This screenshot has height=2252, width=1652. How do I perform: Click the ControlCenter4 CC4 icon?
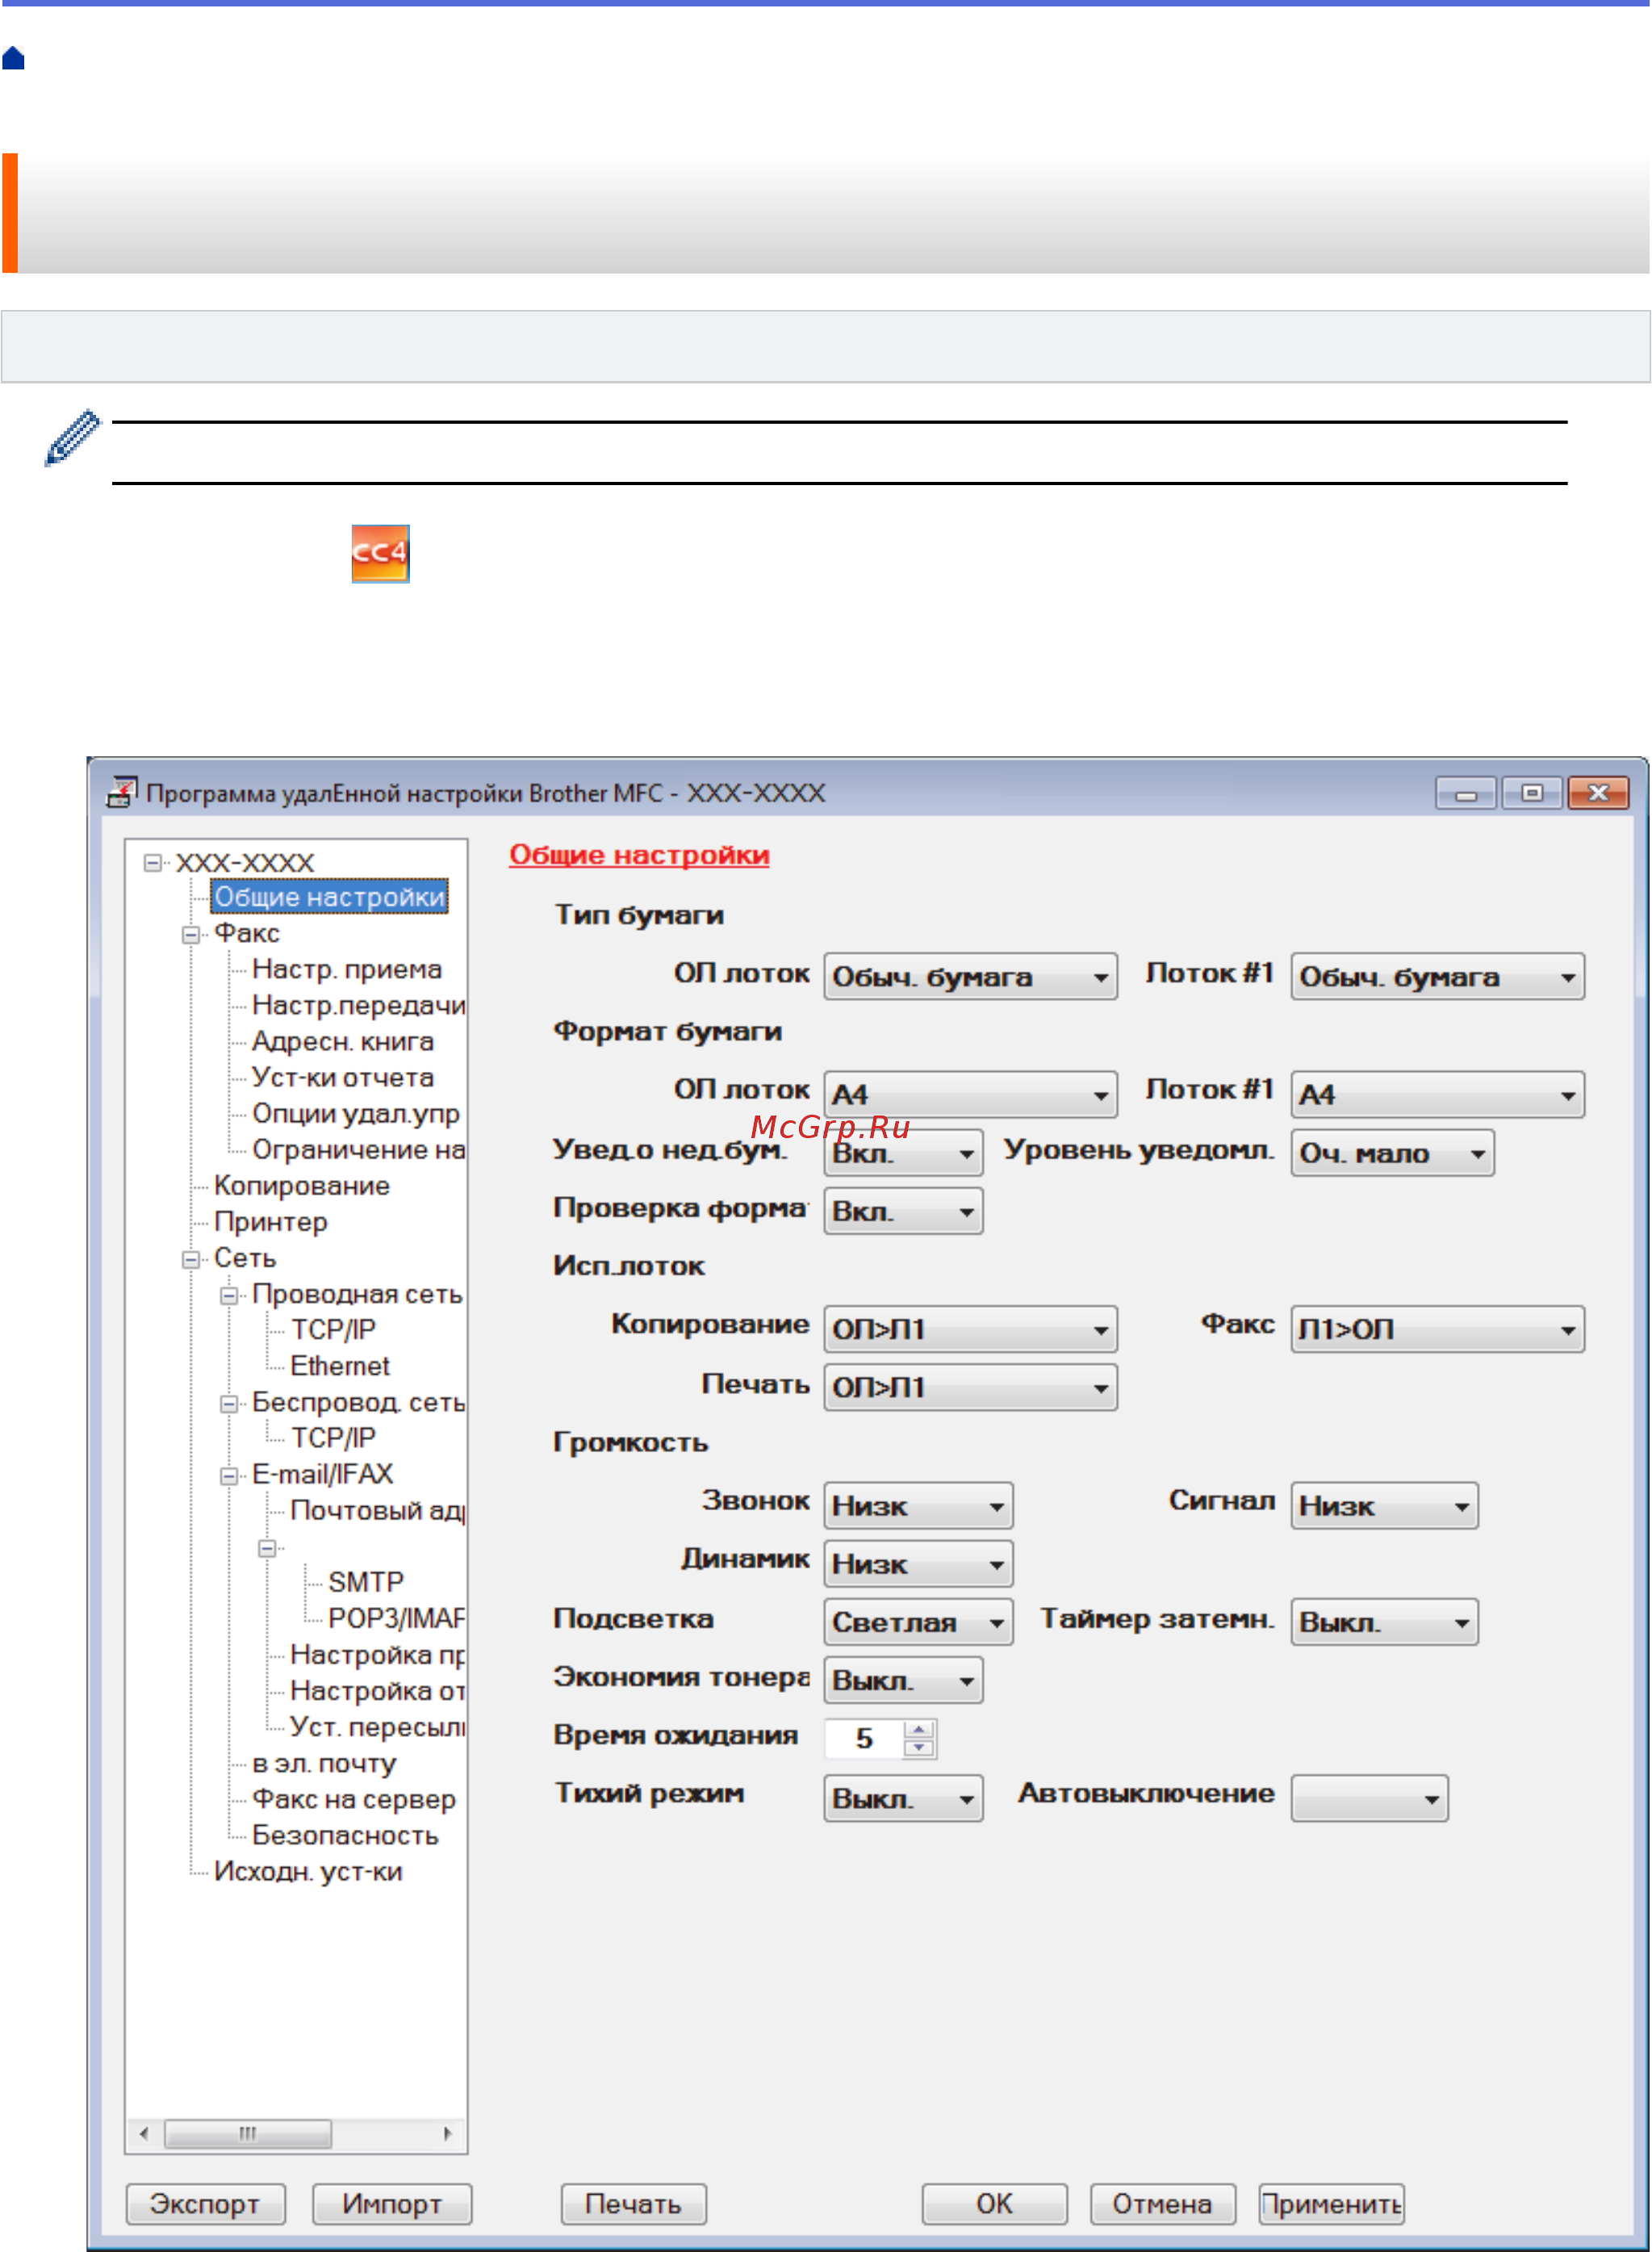tap(380, 553)
